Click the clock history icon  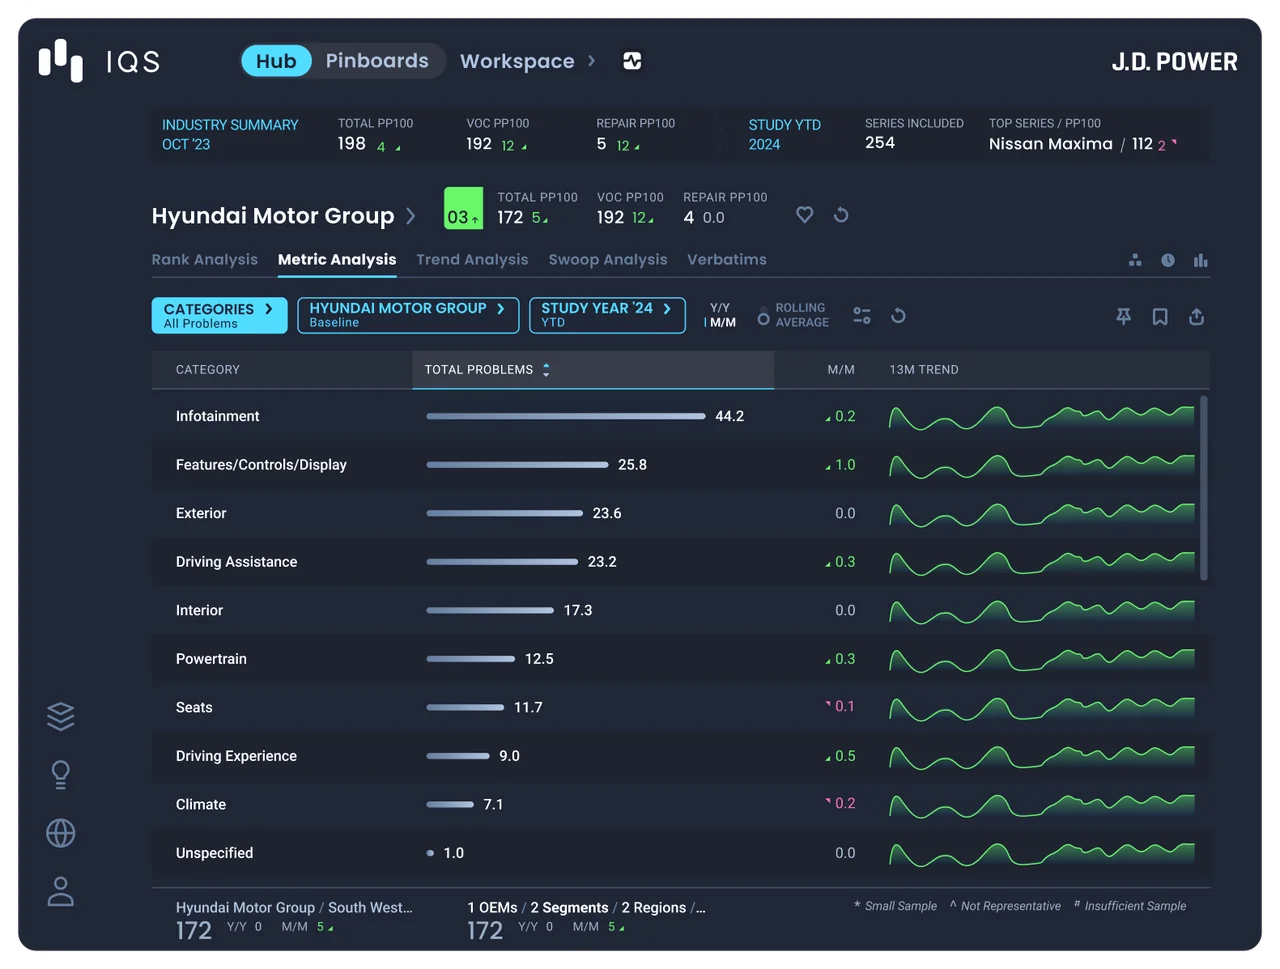[x=1168, y=260]
